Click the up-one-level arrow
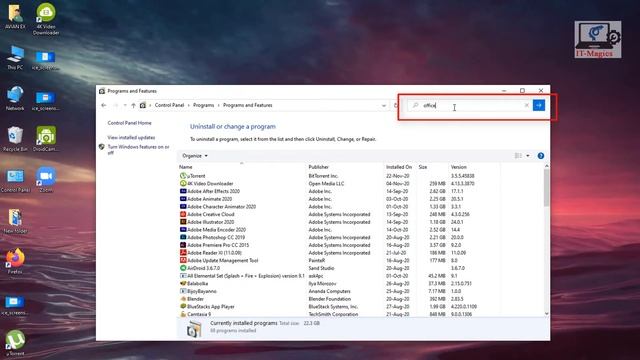Viewport: 640px width, 360px height. pyautogui.click(x=133, y=105)
